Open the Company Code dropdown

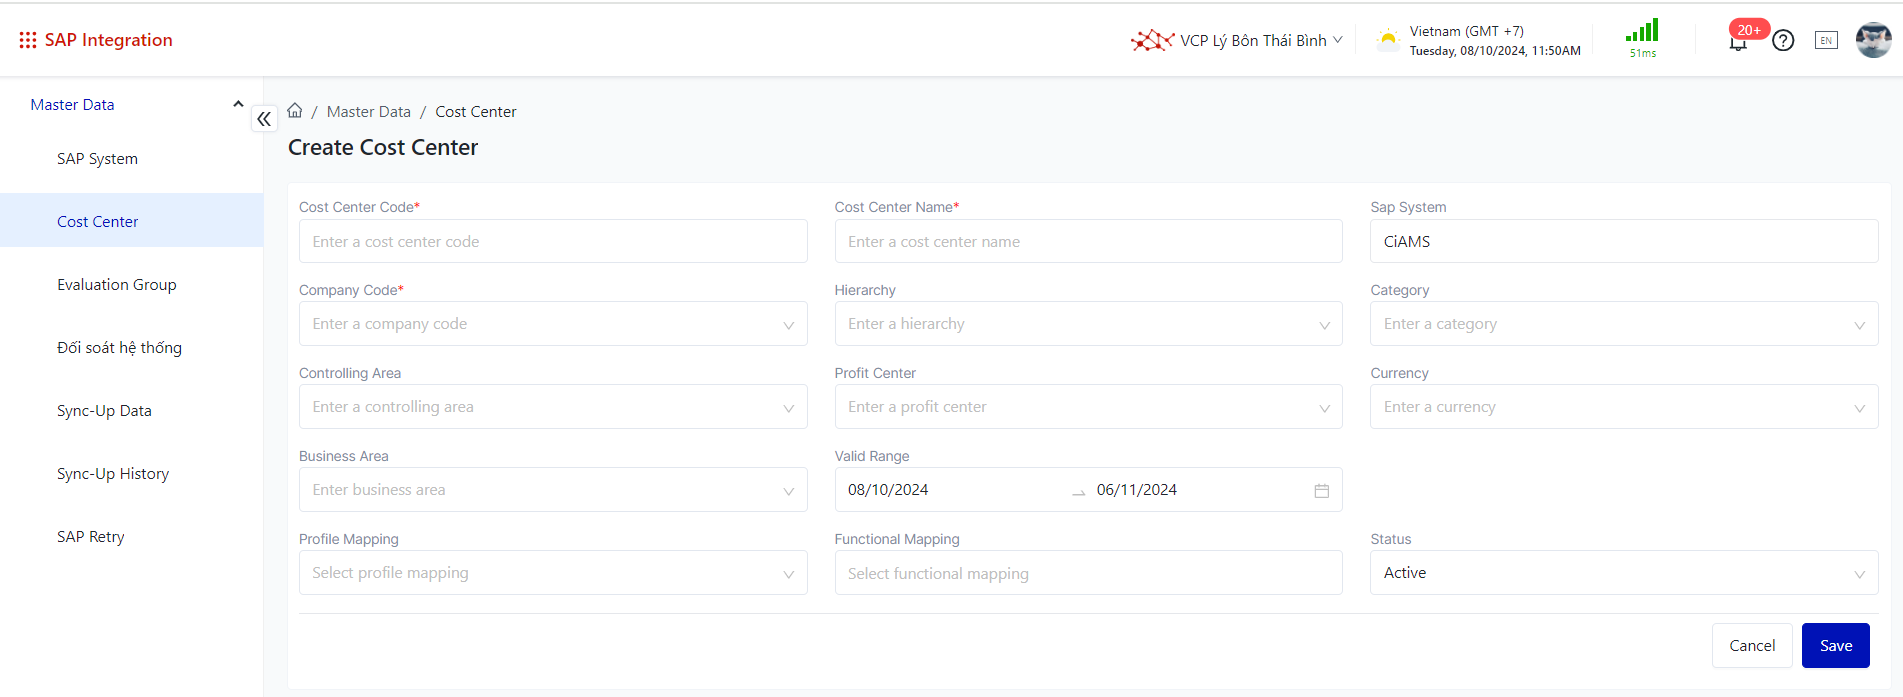point(552,324)
